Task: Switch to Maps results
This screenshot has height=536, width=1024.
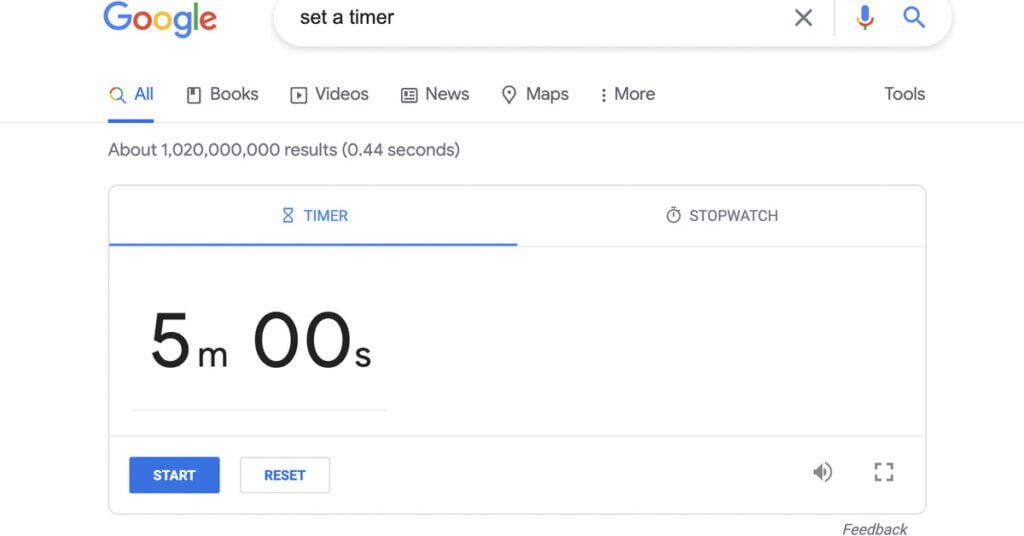Action: (535, 94)
